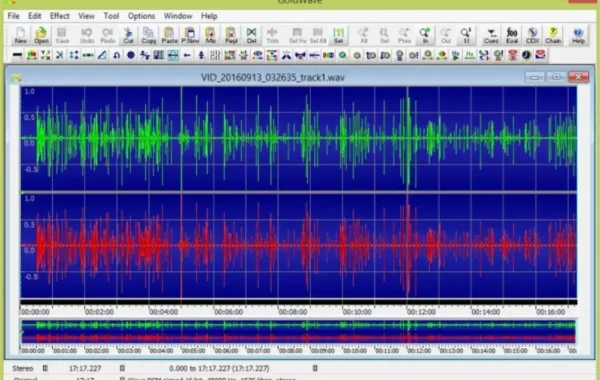Click the Save toolbar icon

pos(62,36)
